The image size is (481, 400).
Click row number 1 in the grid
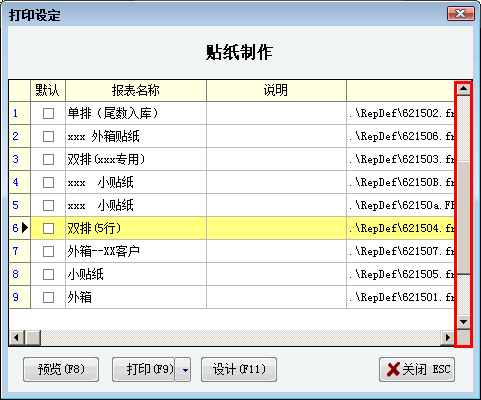pos(20,113)
